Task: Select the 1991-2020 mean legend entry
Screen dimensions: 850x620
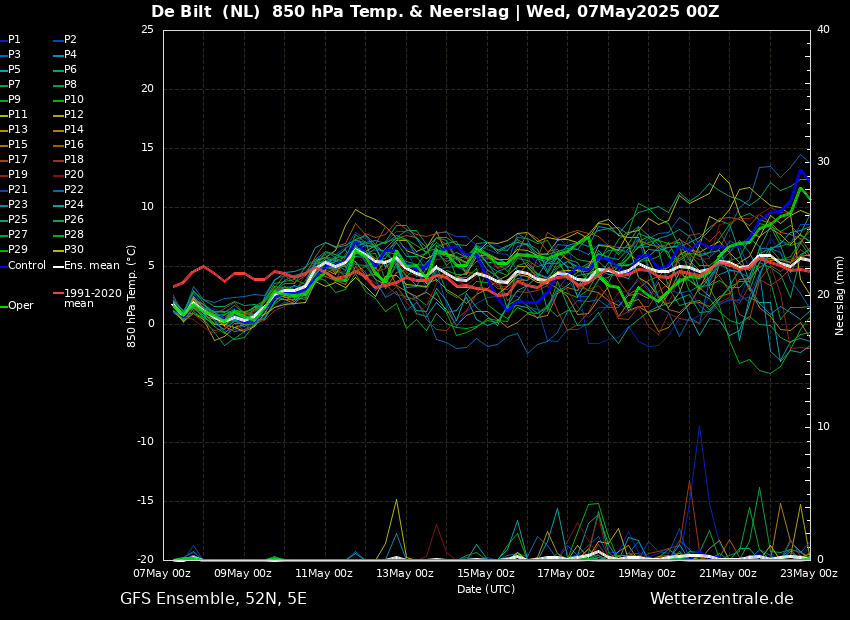Action: pyautogui.click(x=87, y=298)
